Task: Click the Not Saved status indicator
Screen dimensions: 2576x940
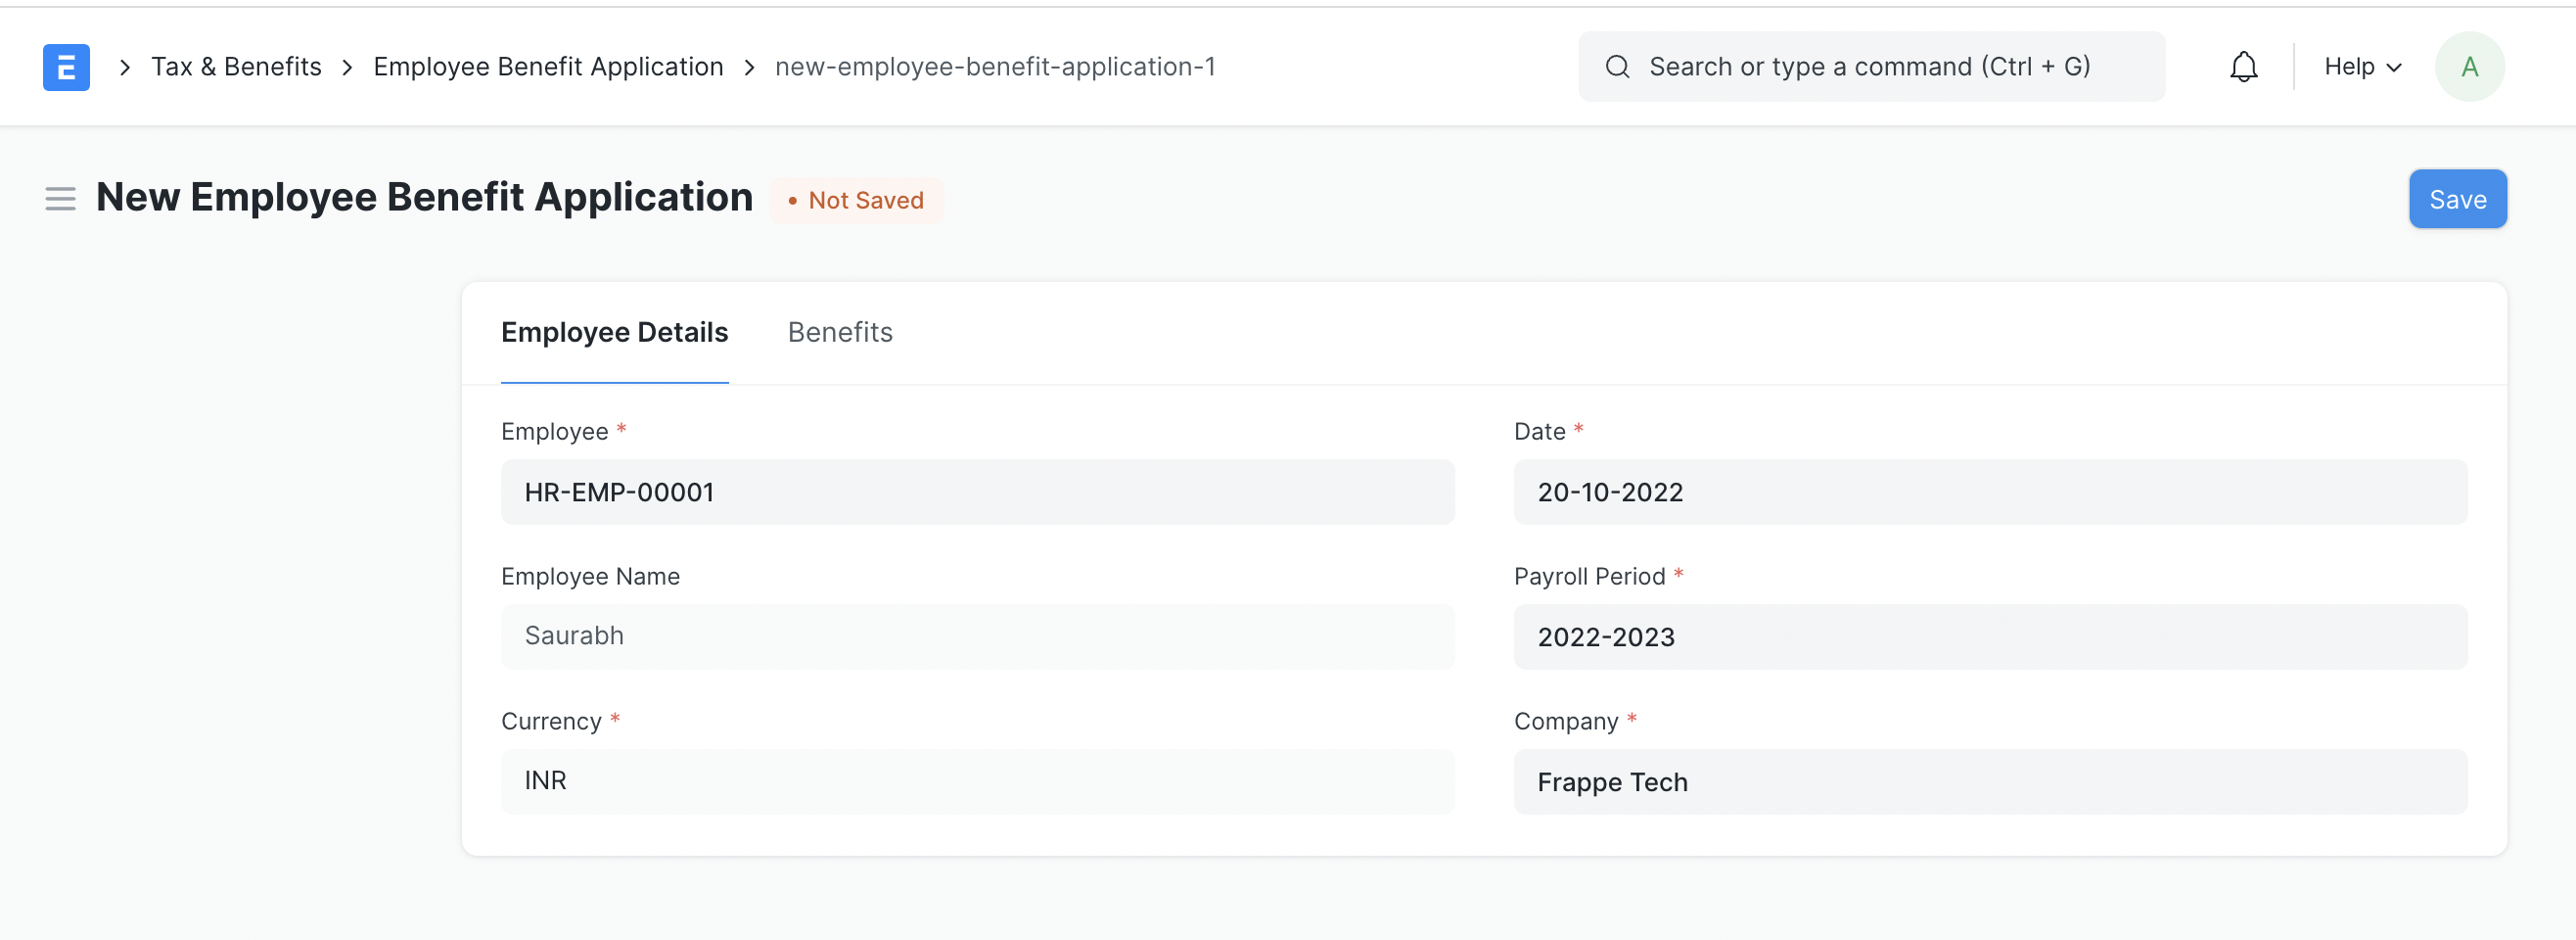Action: pos(857,199)
